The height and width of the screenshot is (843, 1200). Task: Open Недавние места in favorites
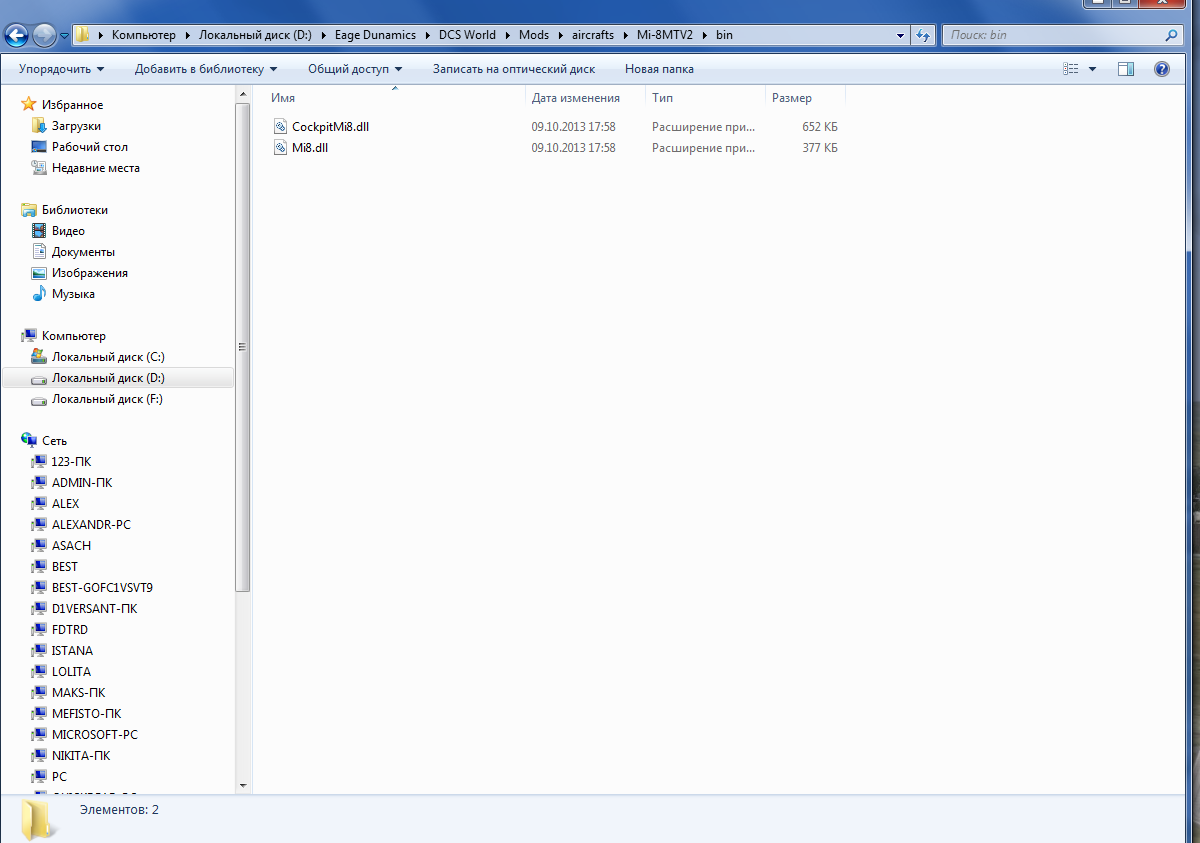95,168
